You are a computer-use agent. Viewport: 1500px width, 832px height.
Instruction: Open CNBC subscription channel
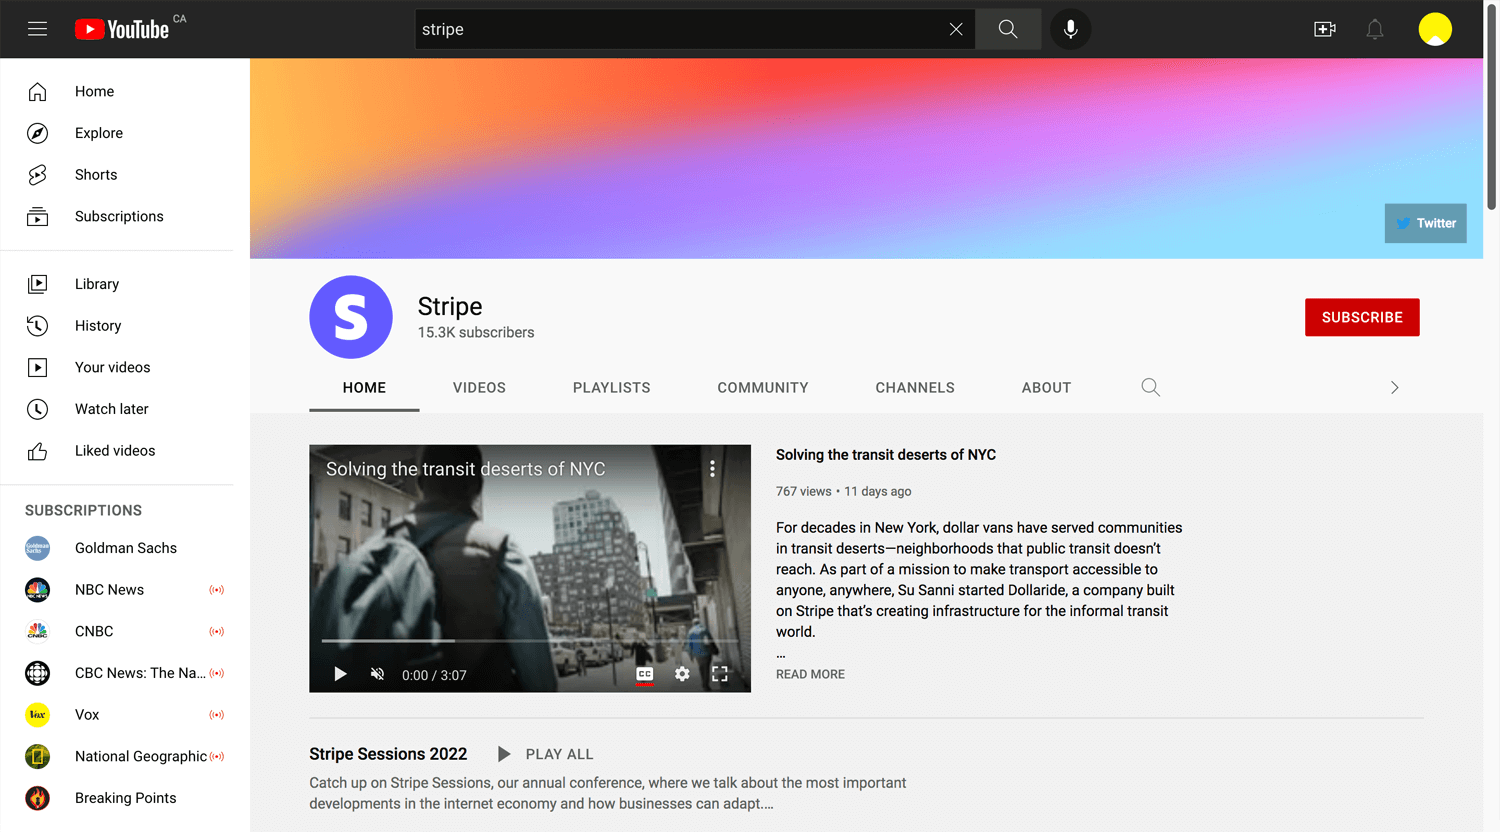[x=117, y=632]
